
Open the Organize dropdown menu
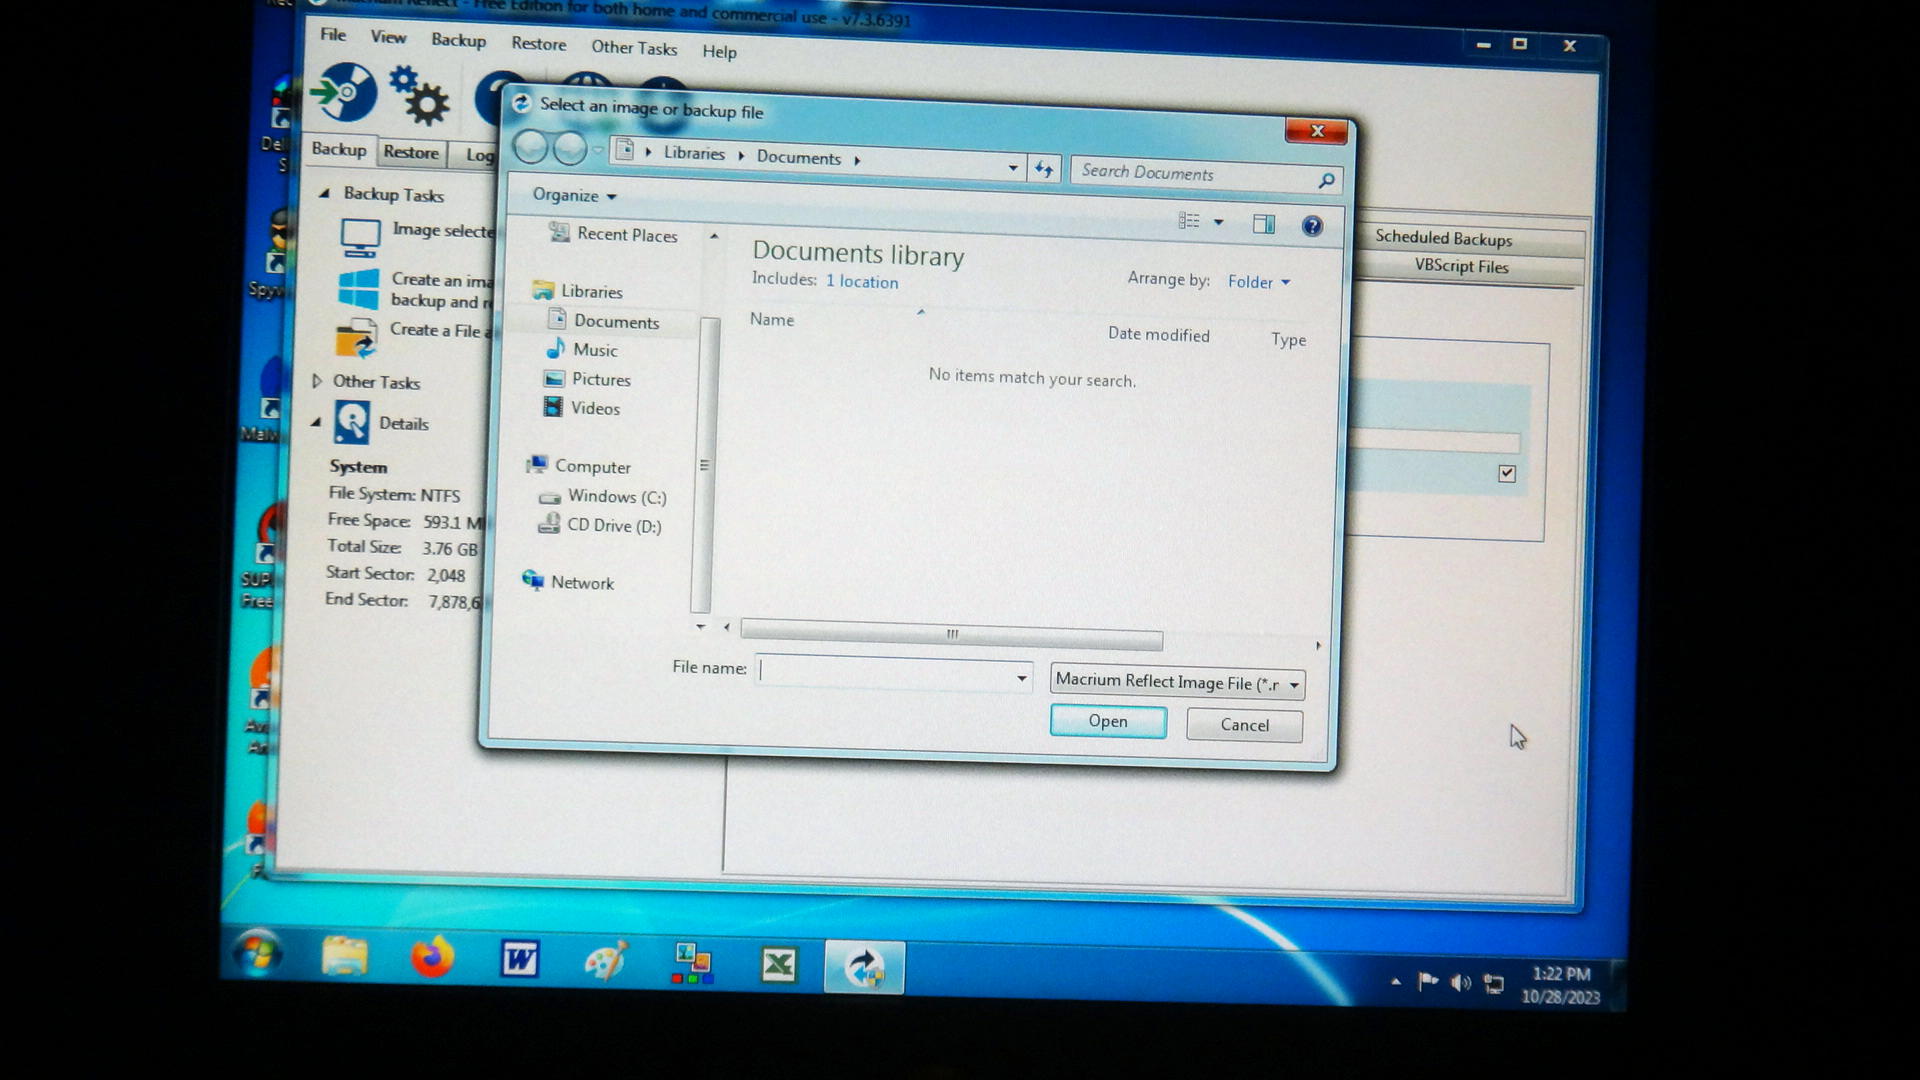574,195
